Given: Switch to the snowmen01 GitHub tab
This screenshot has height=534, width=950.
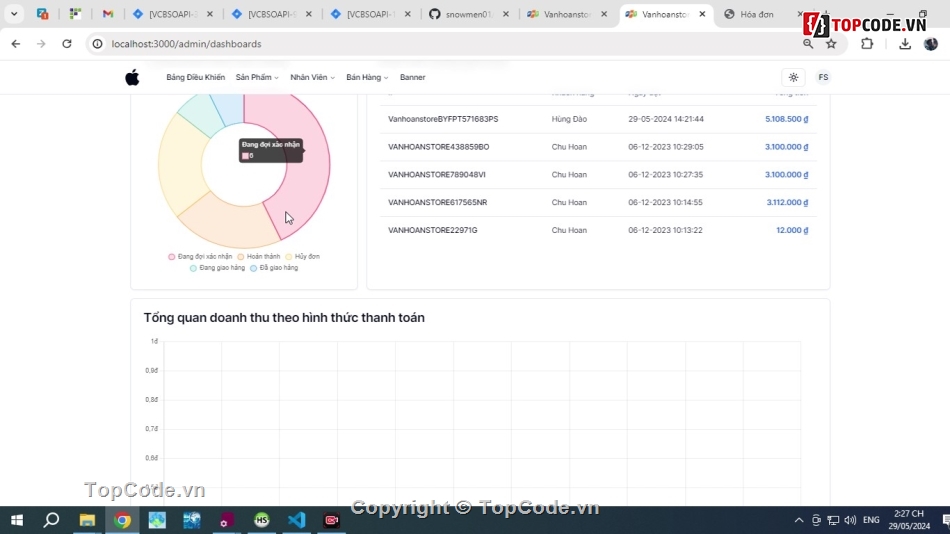Looking at the screenshot, I should [x=468, y=14].
